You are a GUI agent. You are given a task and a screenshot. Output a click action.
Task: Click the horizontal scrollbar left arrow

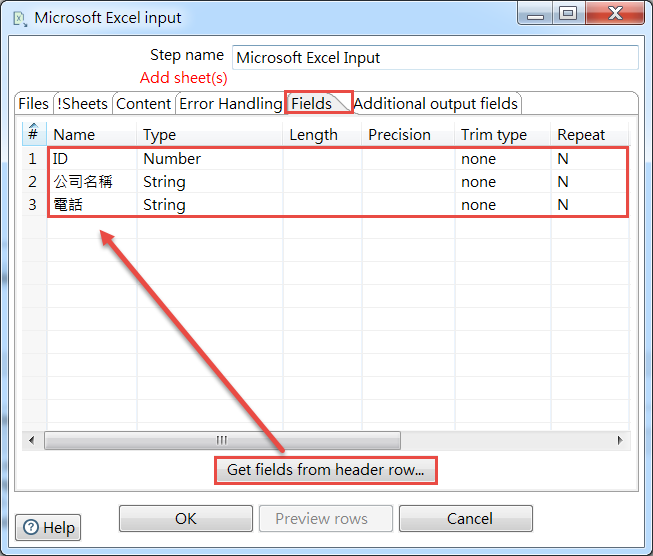point(32,440)
